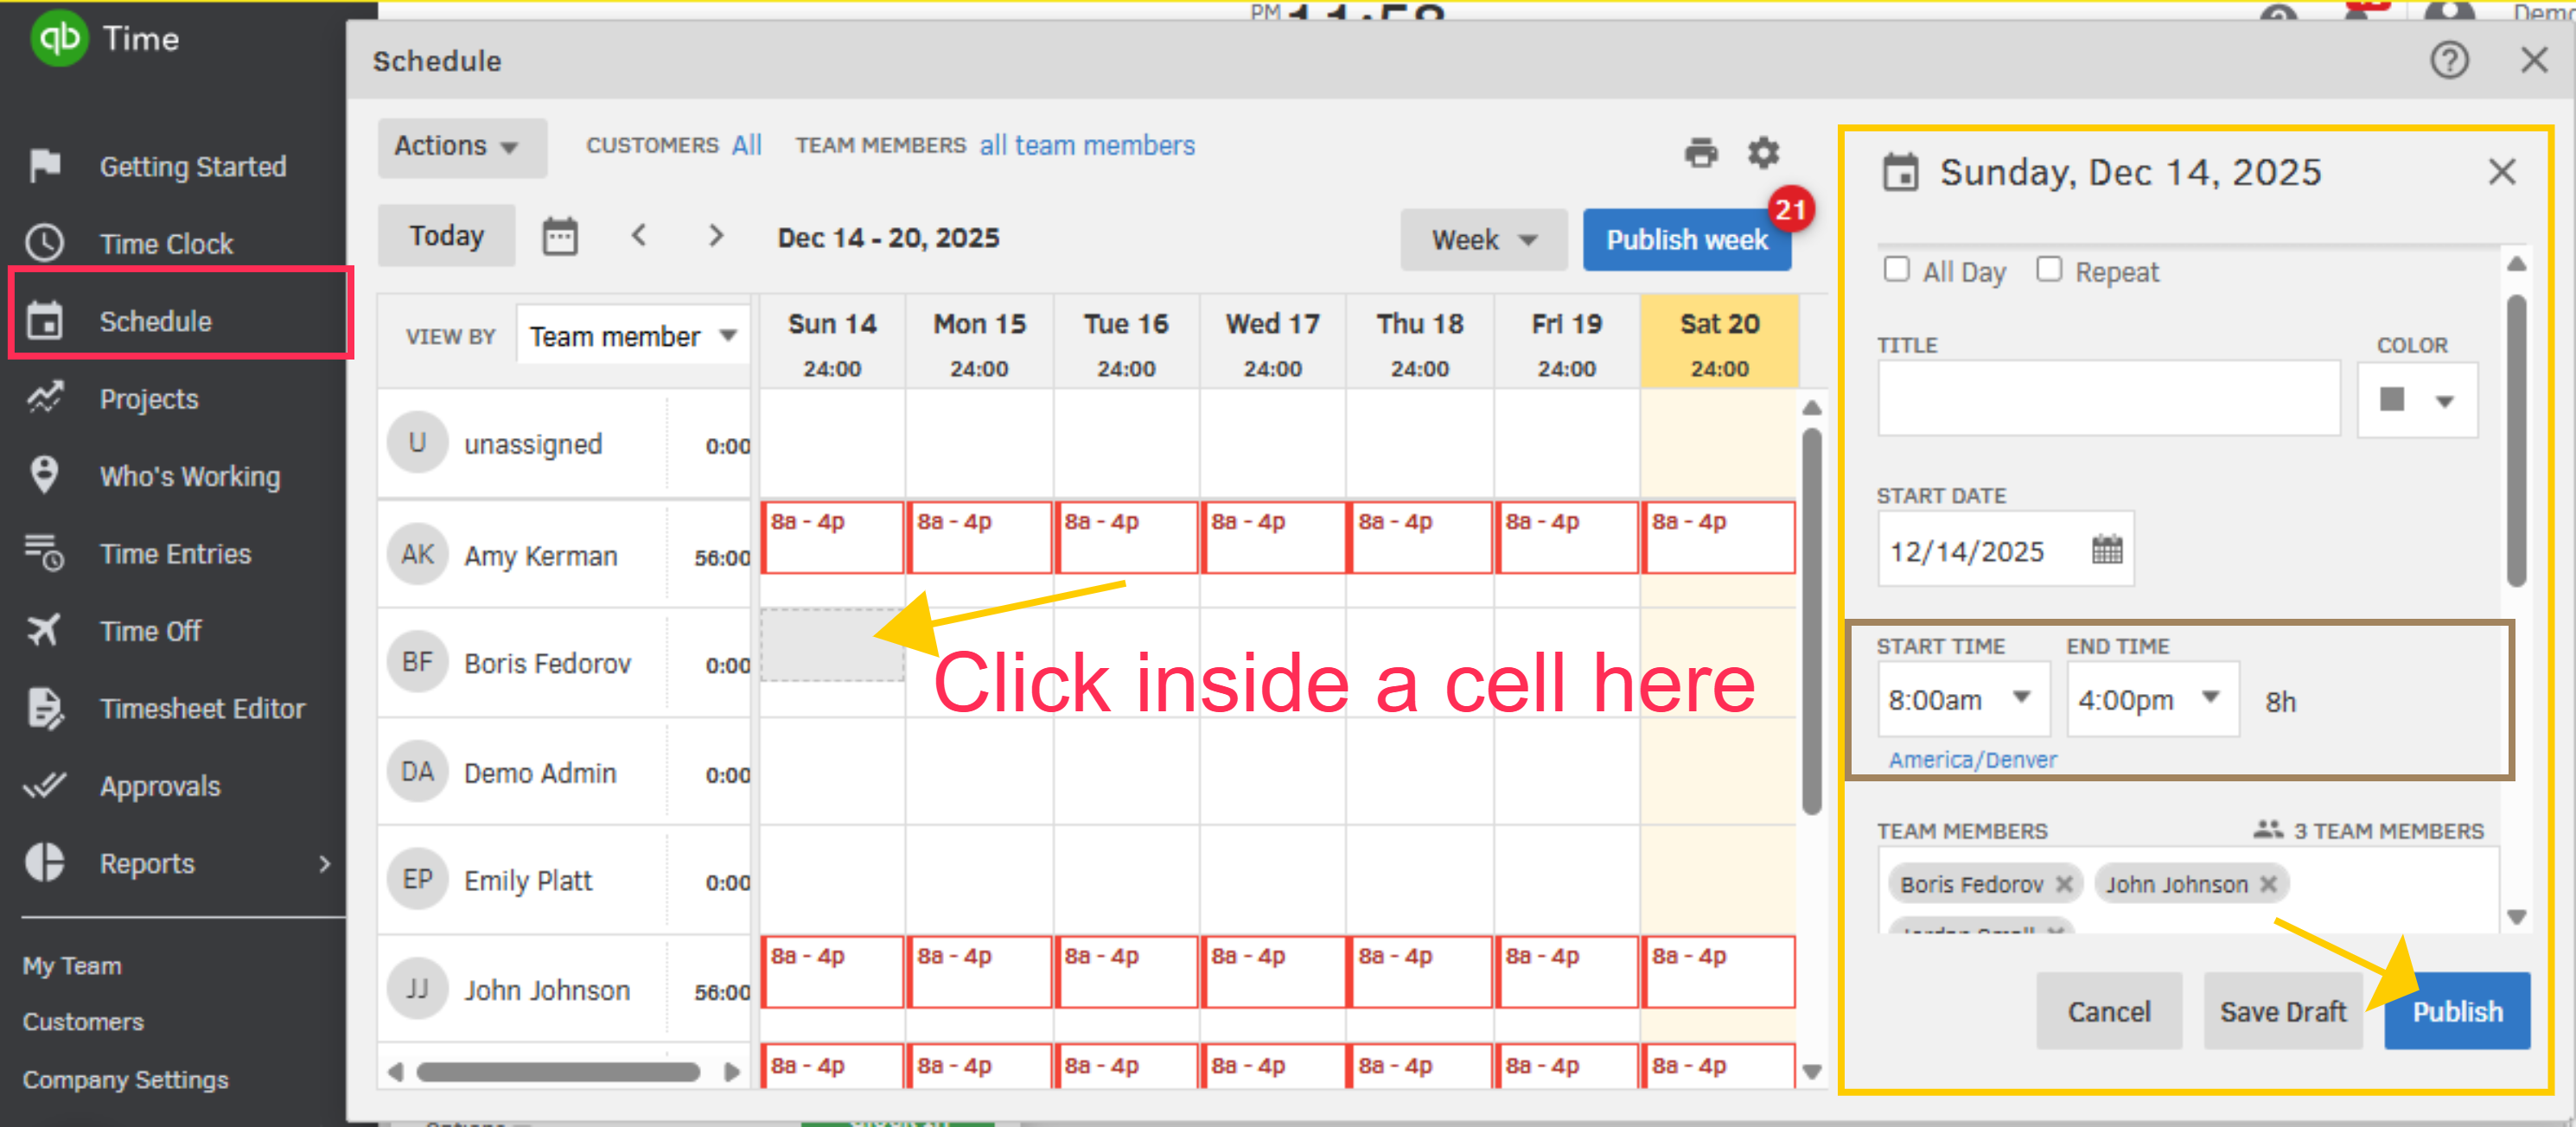This screenshot has width=2576, height=1127.
Task: Open the calendar date picker icon
Action: point(559,237)
